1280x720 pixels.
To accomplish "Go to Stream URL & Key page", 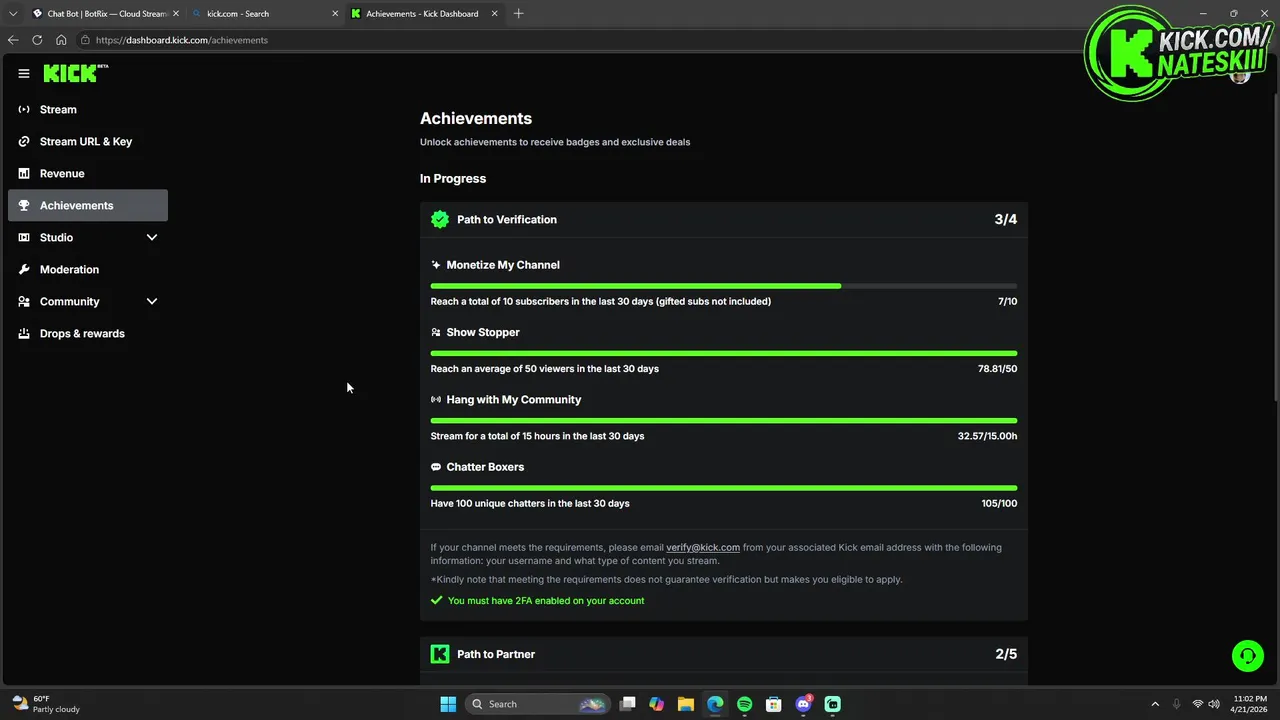I will [86, 141].
